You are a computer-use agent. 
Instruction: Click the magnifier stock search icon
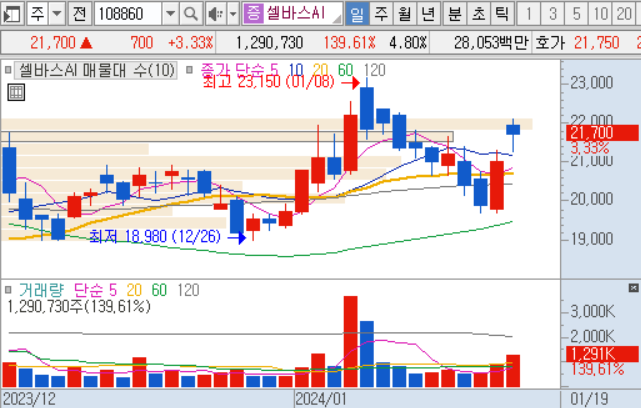pyautogui.click(x=191, y=14)
